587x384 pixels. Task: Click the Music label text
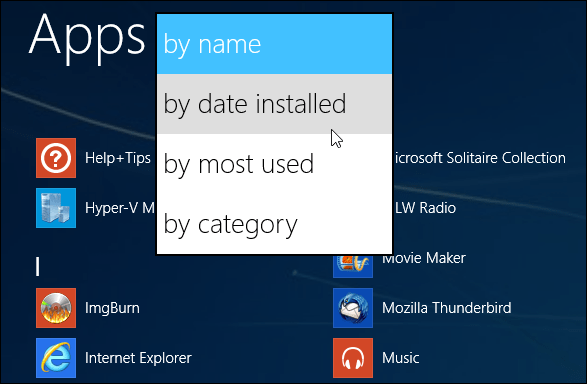401,358
